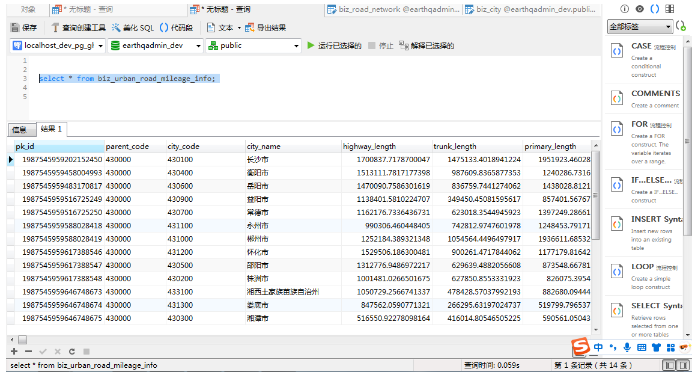Delete the record with the minus icon
Viewport: 696px width, 379px height.
coord(28,351)
